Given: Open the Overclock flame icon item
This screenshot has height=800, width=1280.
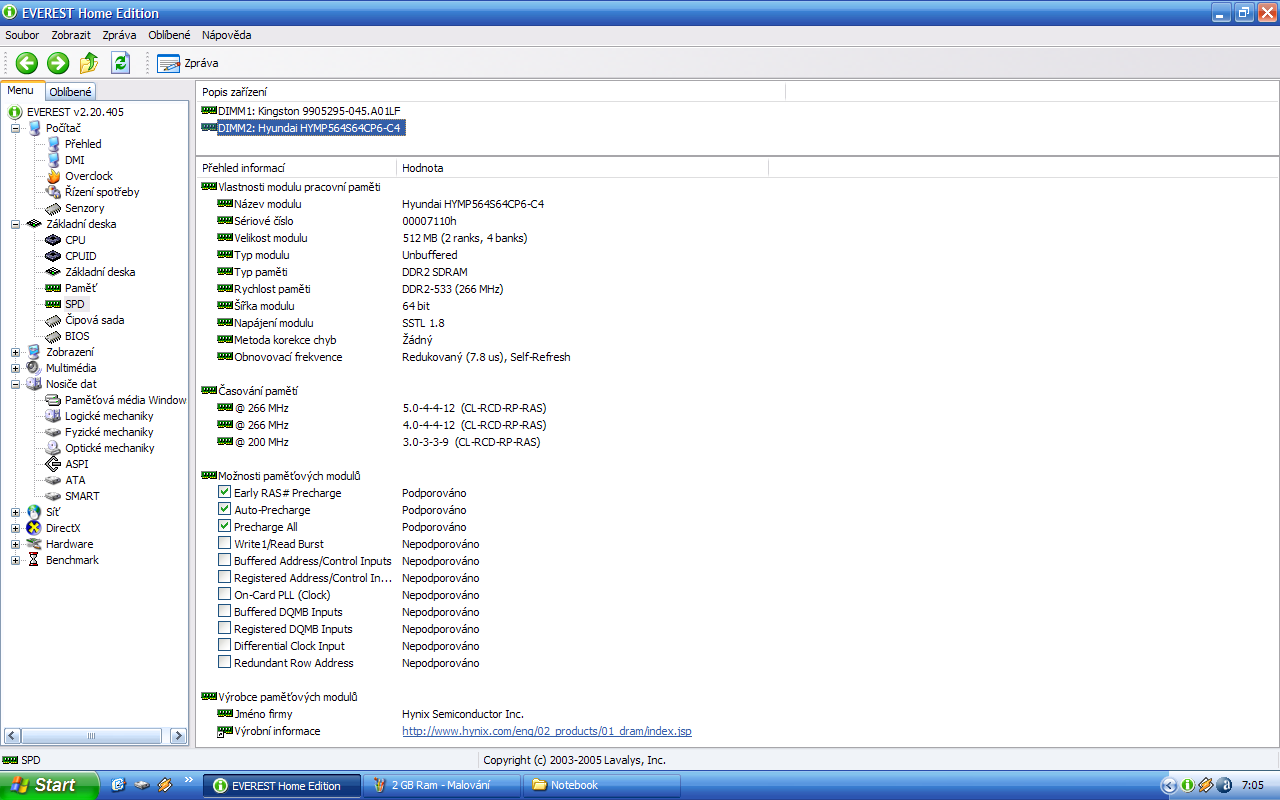Looking at the screenshot, I should pos(54,176).
